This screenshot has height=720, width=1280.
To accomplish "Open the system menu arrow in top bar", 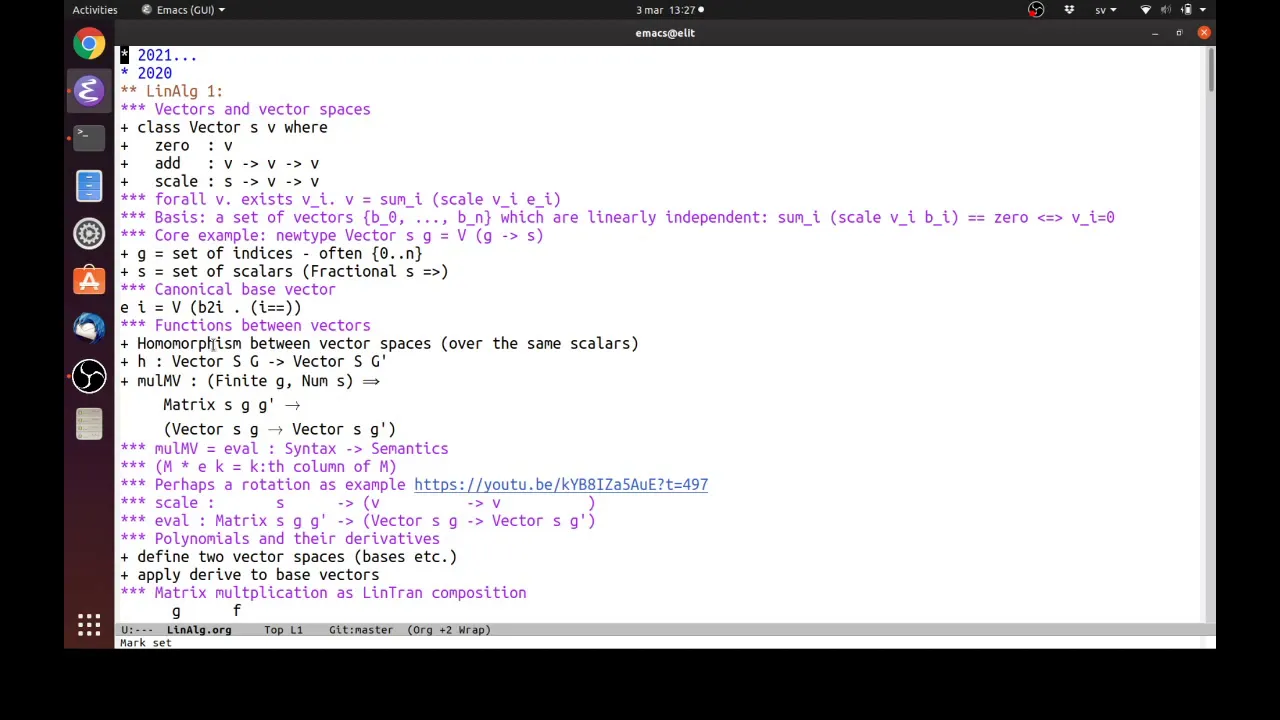I will click(1203, 10).
